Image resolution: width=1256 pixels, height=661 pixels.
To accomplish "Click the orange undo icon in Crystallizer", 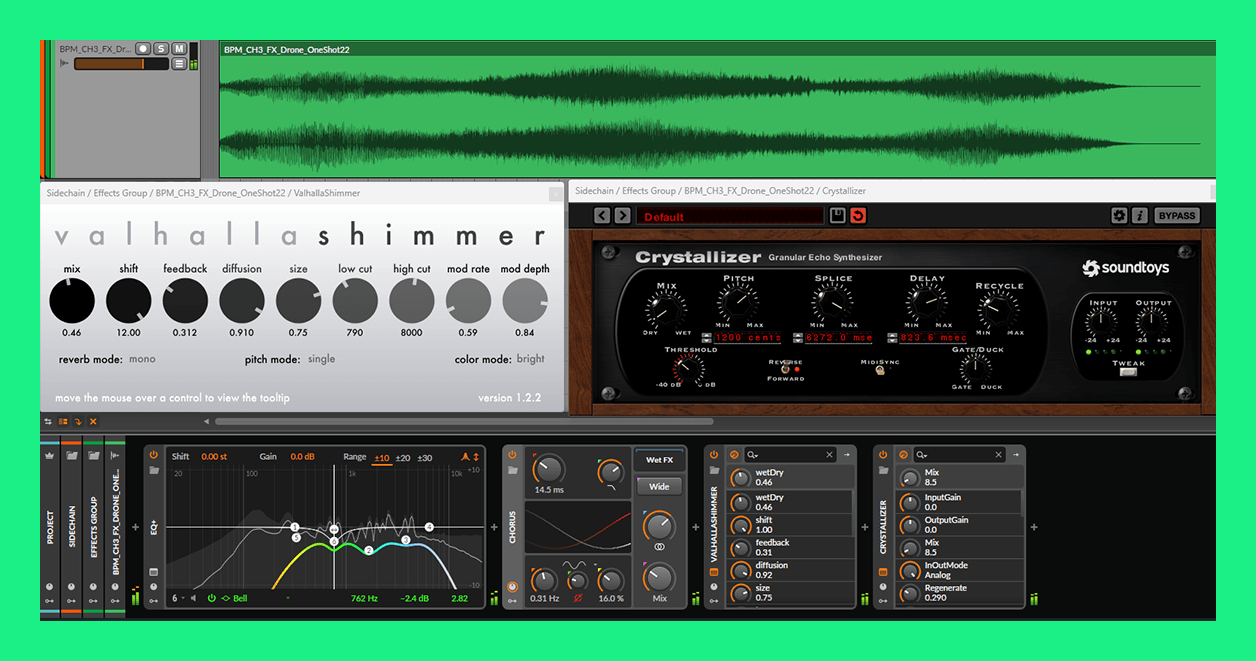I will click(858, 216).
